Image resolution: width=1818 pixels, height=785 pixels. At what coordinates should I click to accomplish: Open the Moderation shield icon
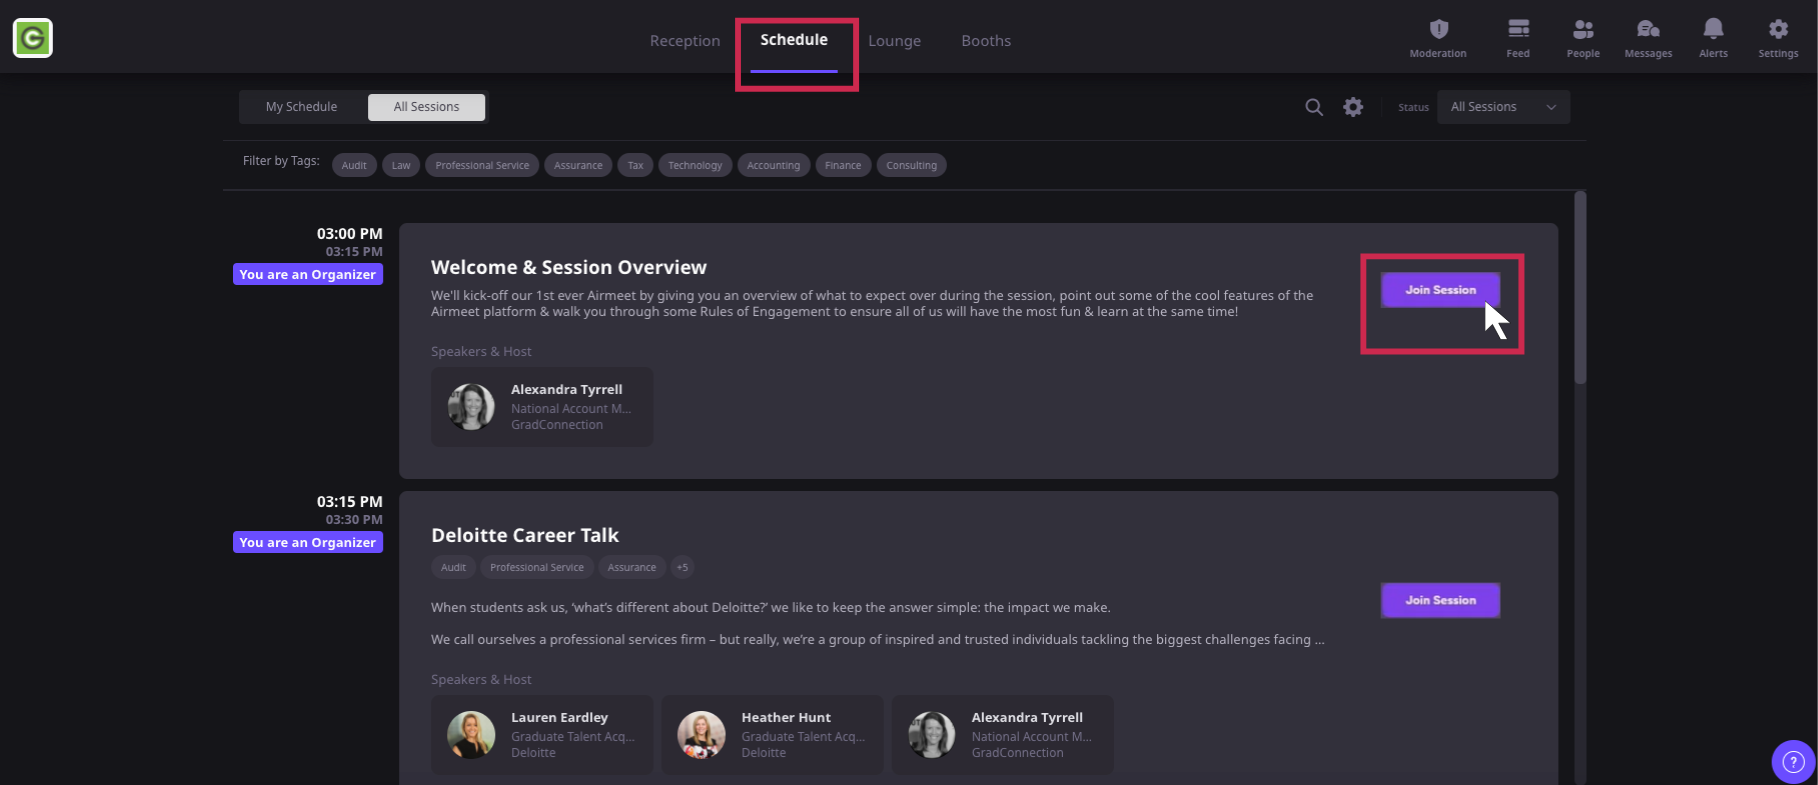[x=1438, y=38]
